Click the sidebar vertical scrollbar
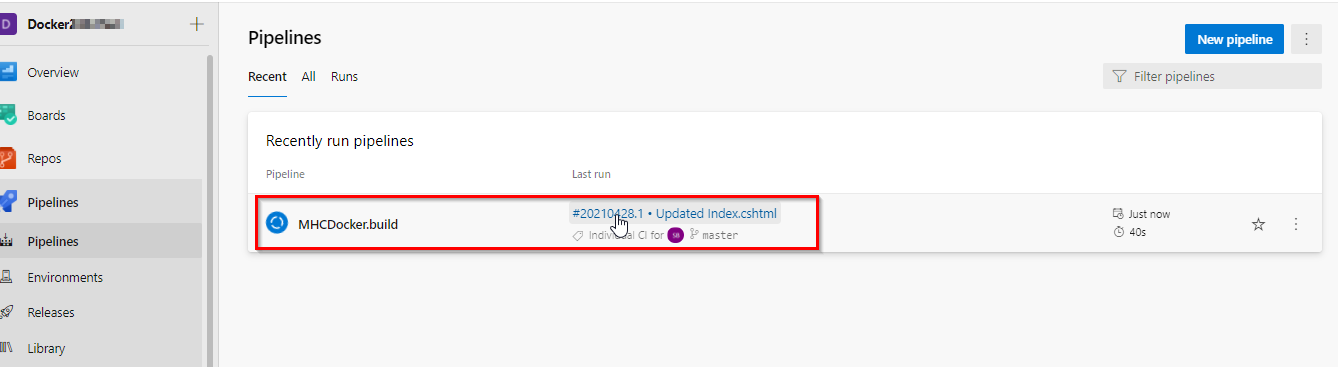1338x367 pixels. tap(210, 210)
